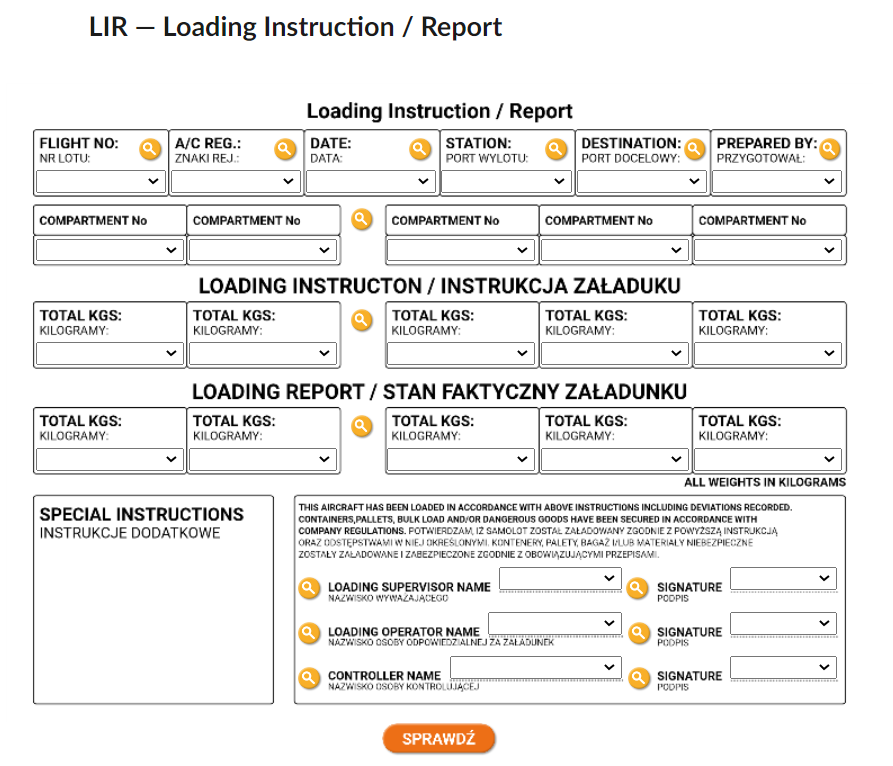893x766 pixels.
Task: Expand the leftmost COMPARTMENT No dropdown
Action: pos(109,250)
